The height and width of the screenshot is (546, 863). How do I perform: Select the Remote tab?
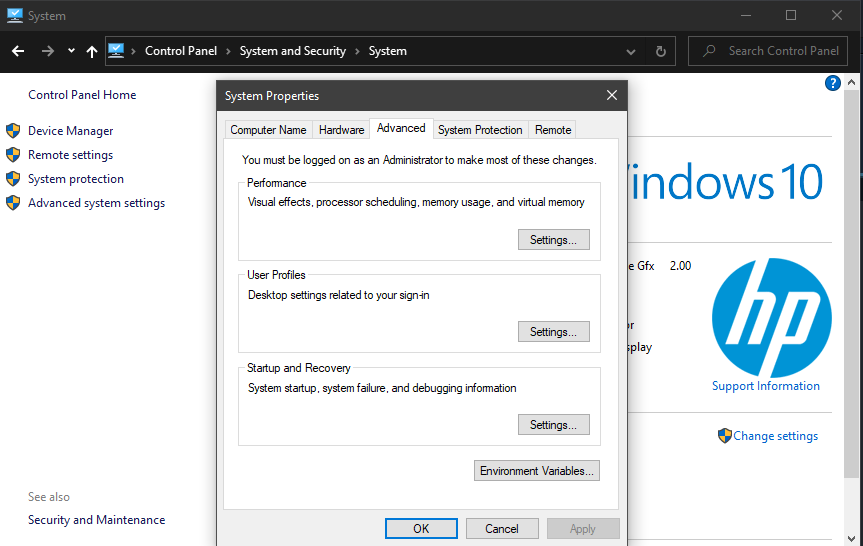[x=553, y=130]
